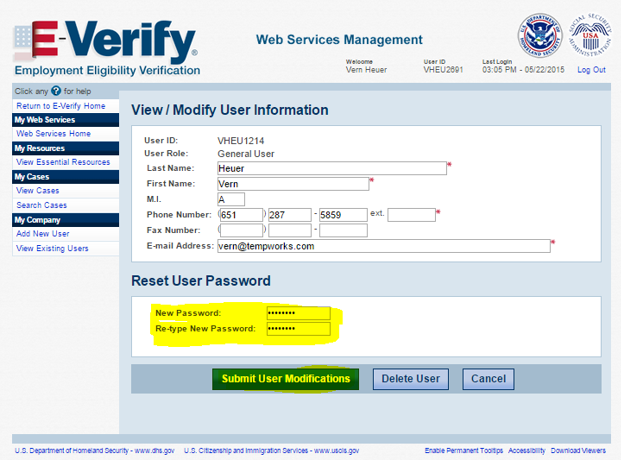Click the Department of Homeland Security seal
621x463 pixels.
(539, 35)
